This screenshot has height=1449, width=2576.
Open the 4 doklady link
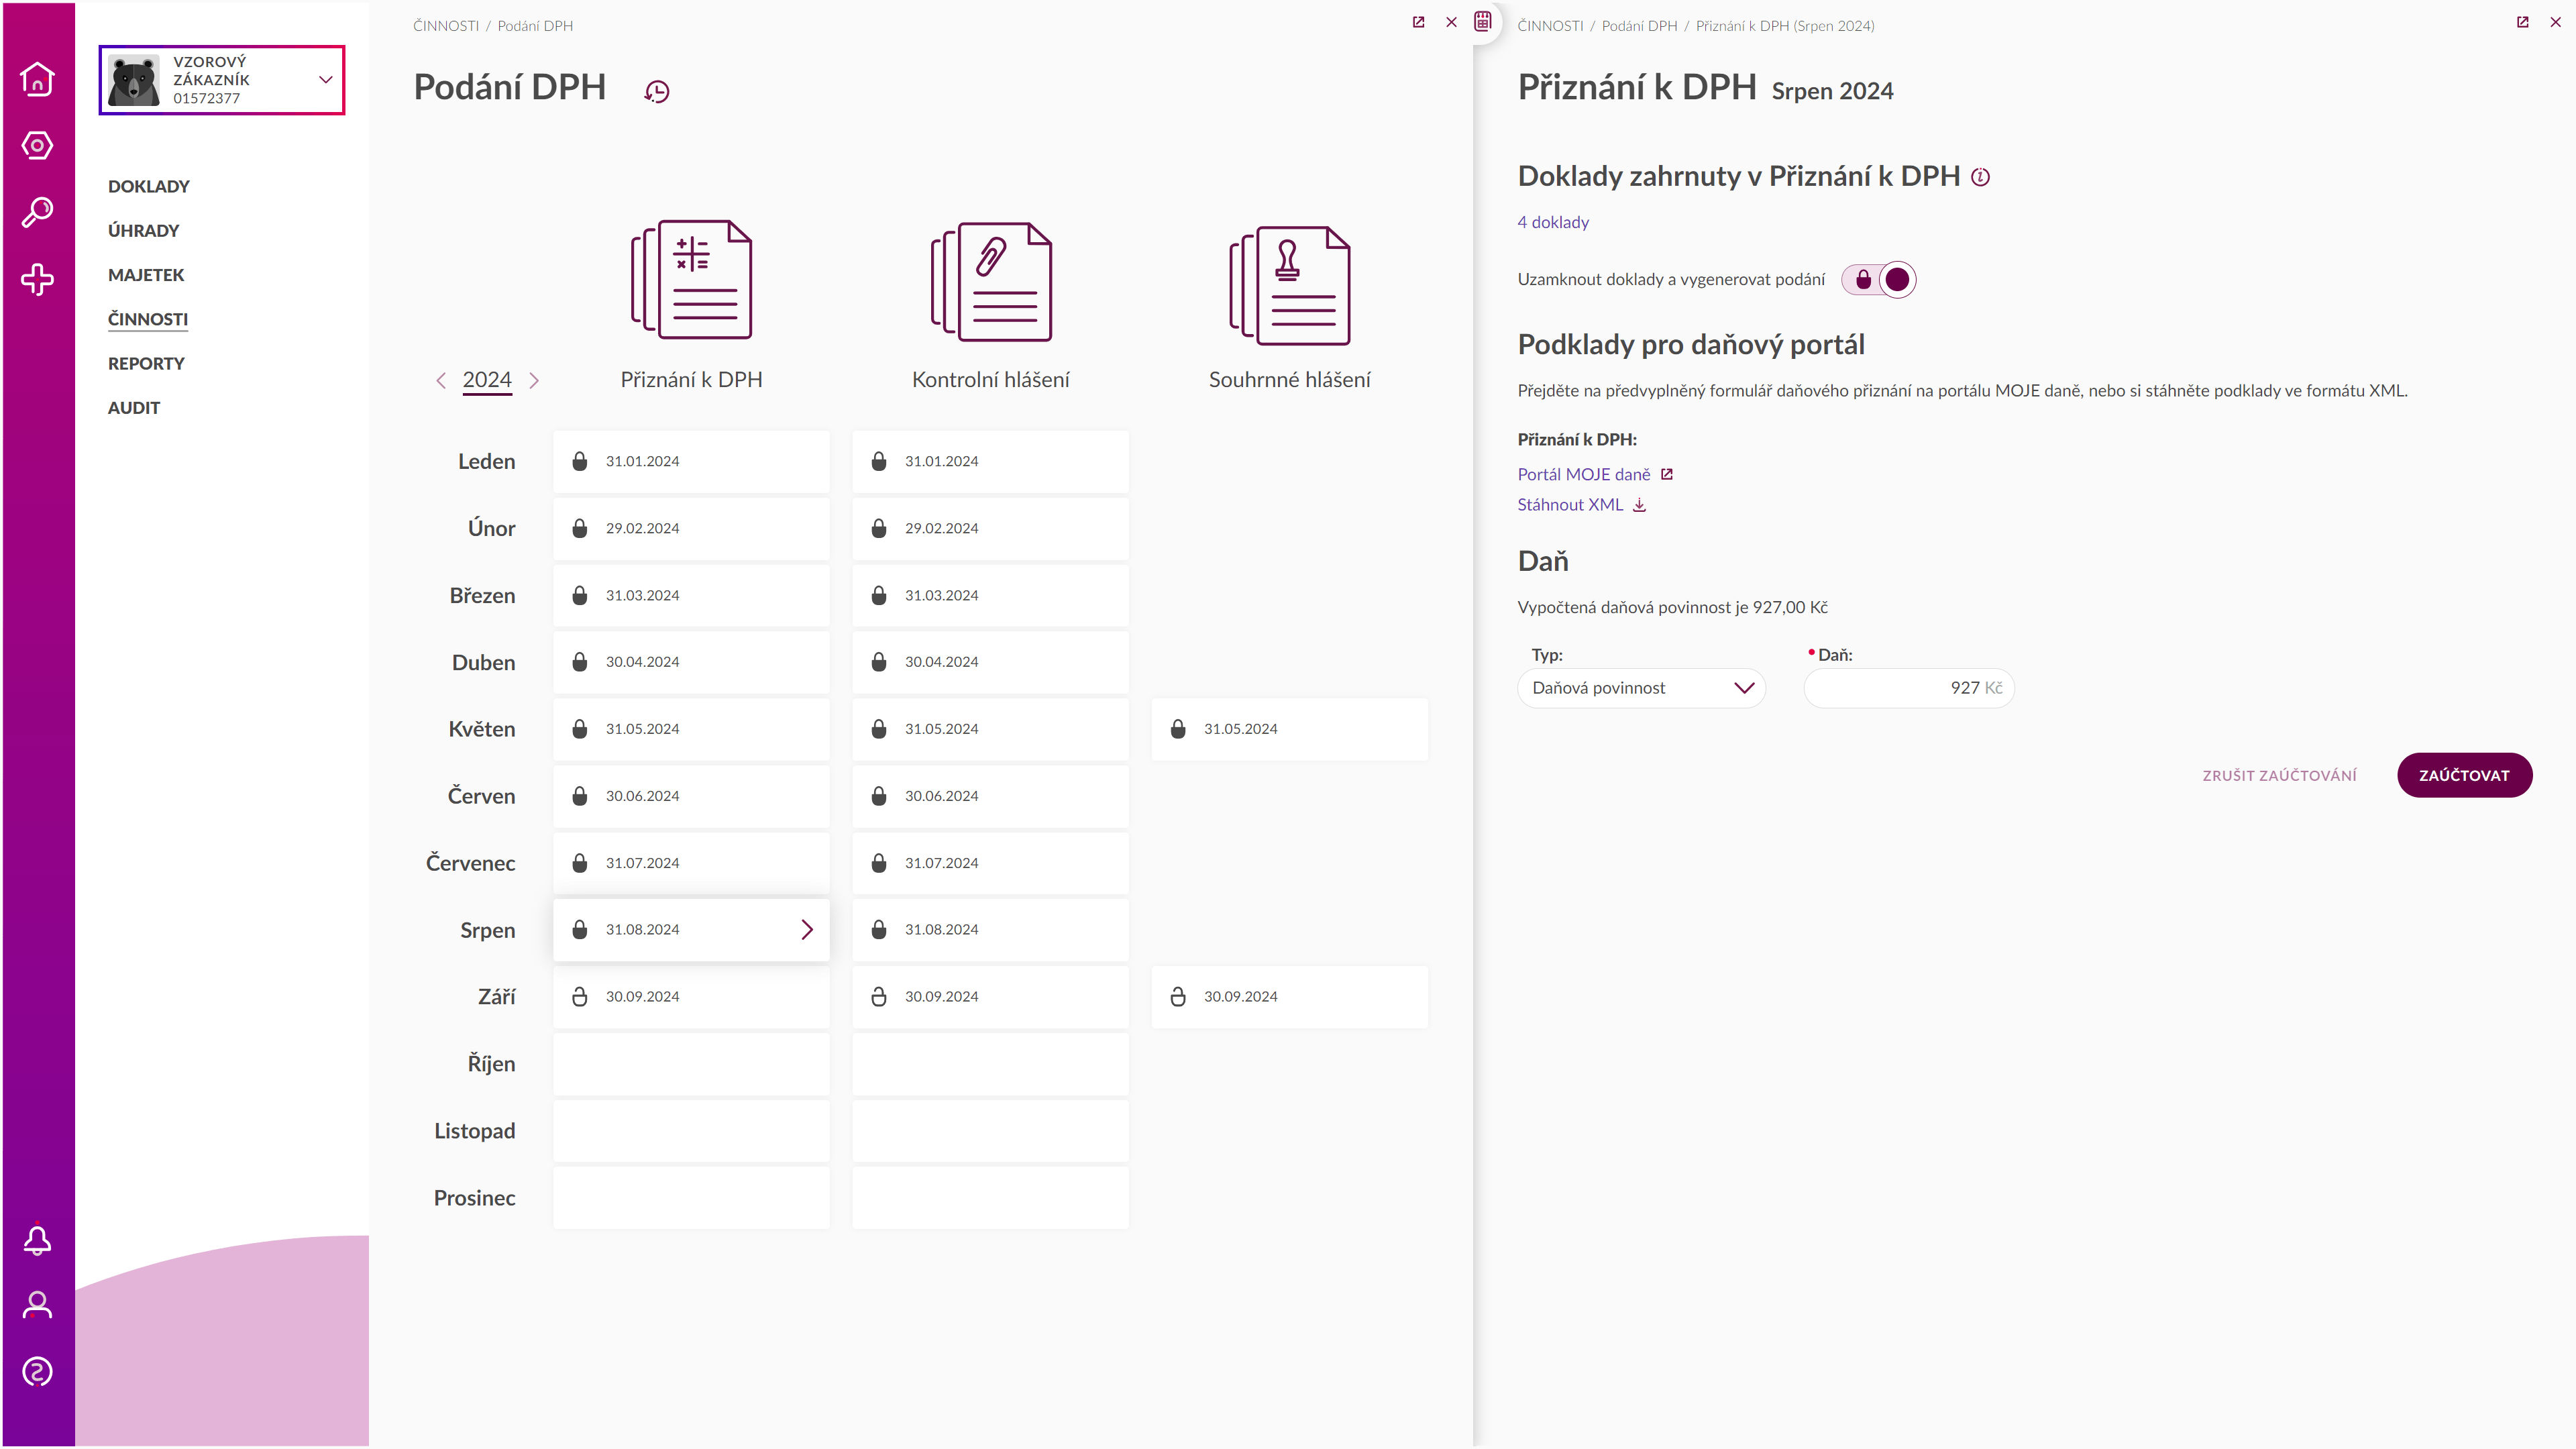1553,222
